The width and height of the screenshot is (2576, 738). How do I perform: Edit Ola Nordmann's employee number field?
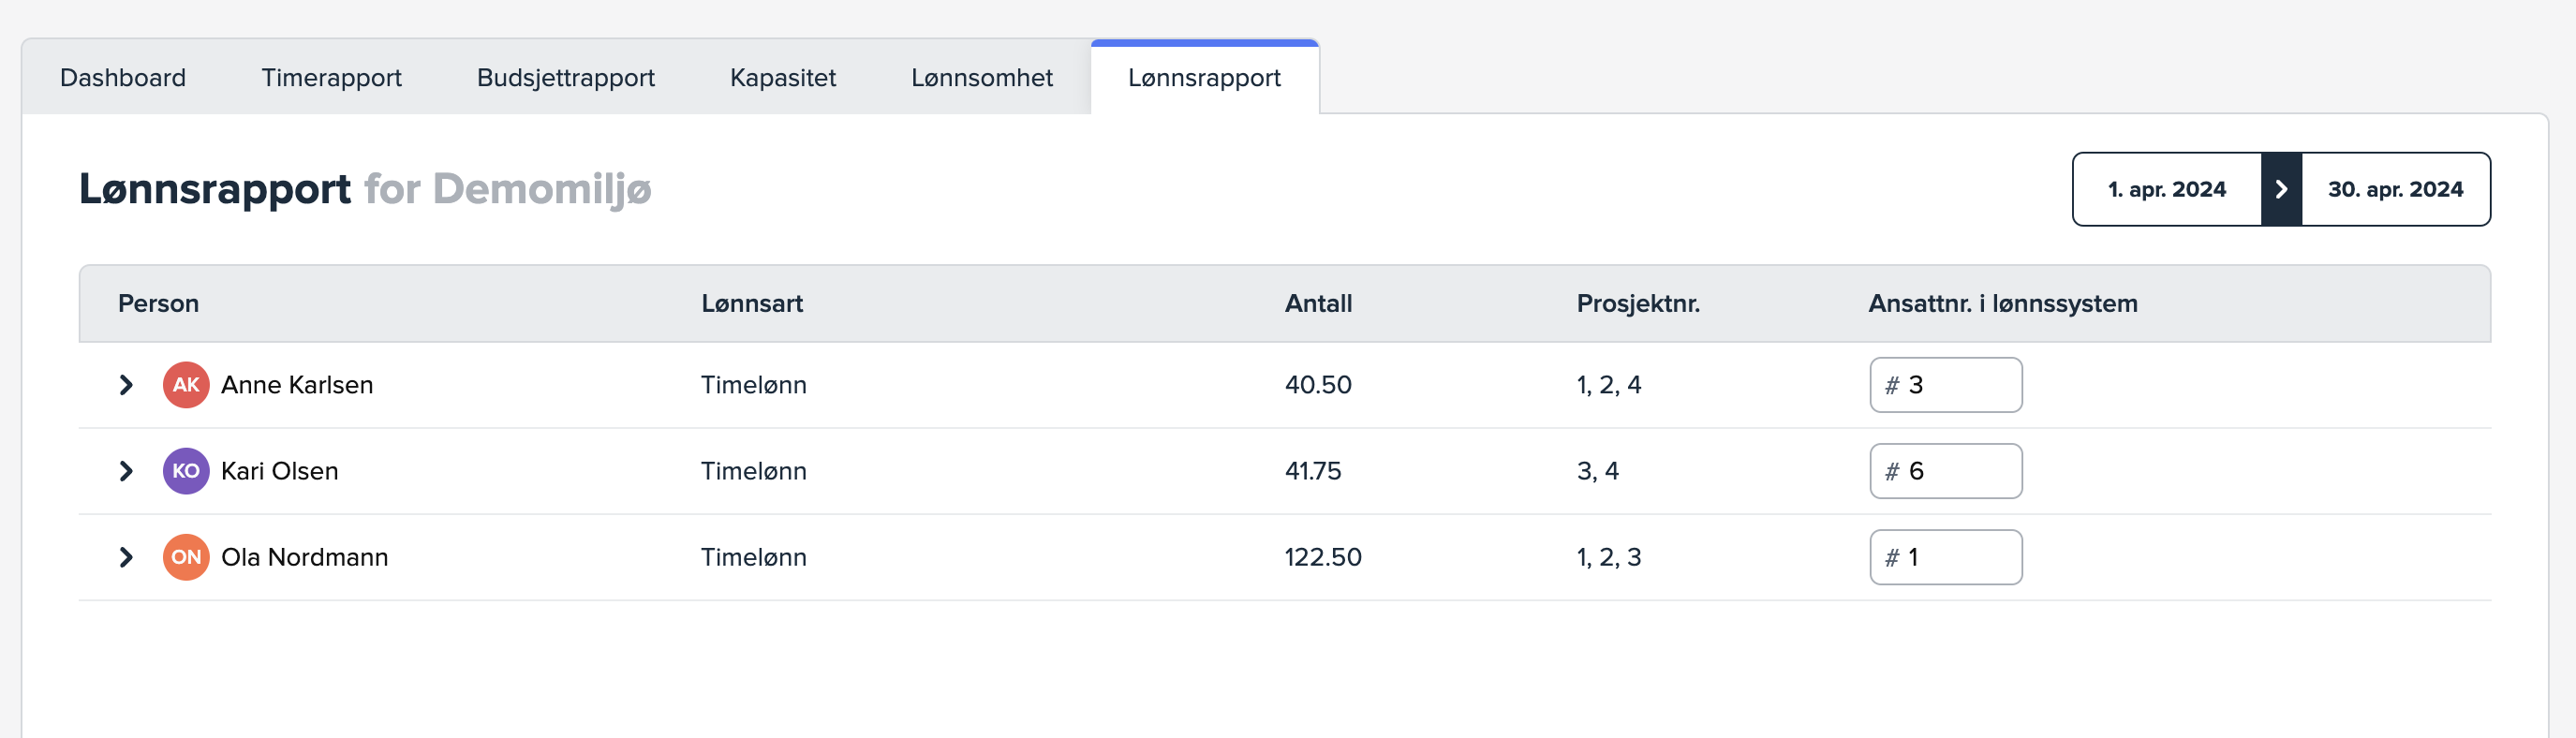tap(1955, 557)
